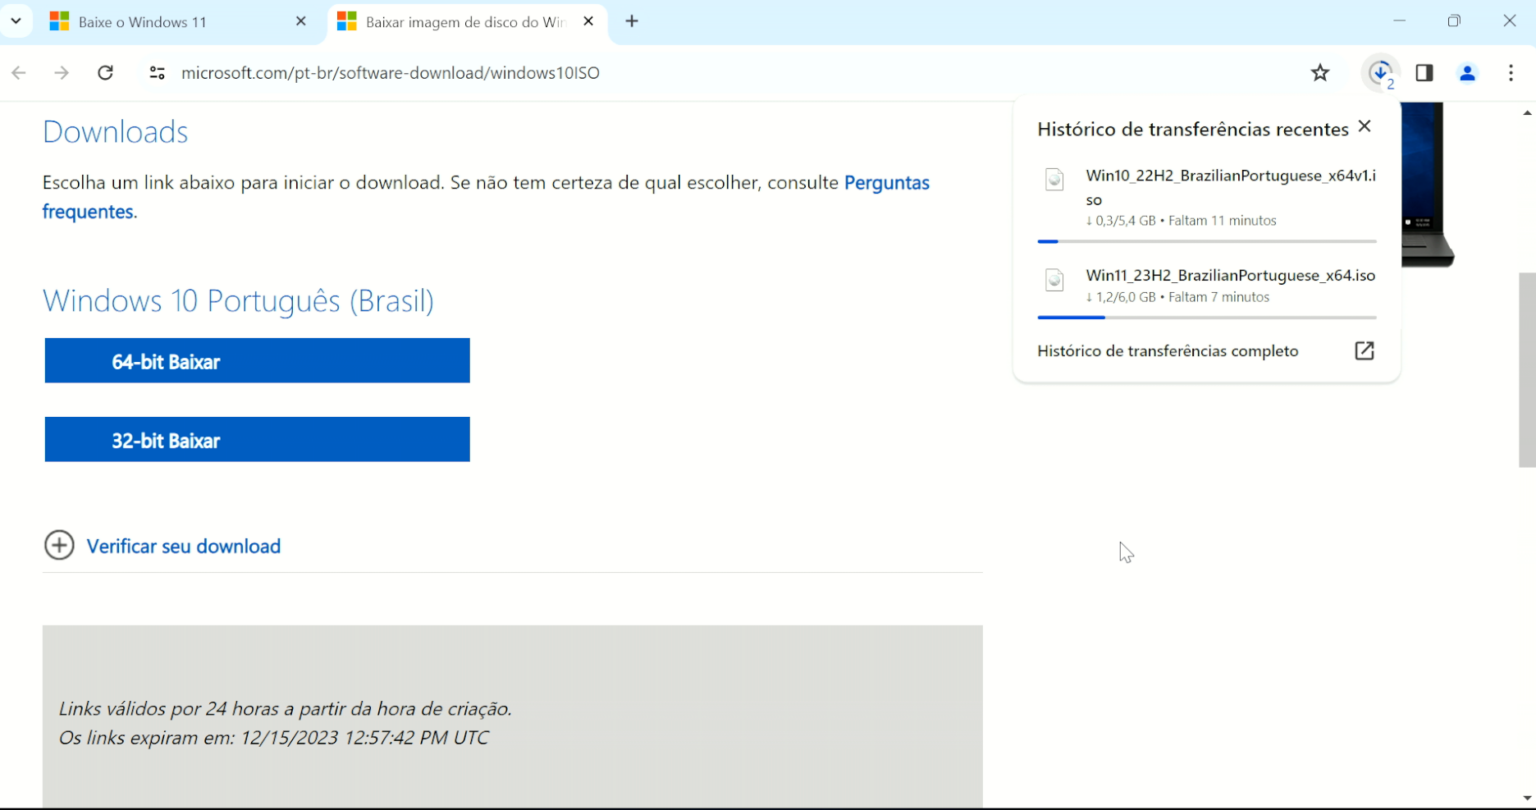
Task: Start the 64-bit Baixar download
Action: pyautogui.click(x=256, y=361)
